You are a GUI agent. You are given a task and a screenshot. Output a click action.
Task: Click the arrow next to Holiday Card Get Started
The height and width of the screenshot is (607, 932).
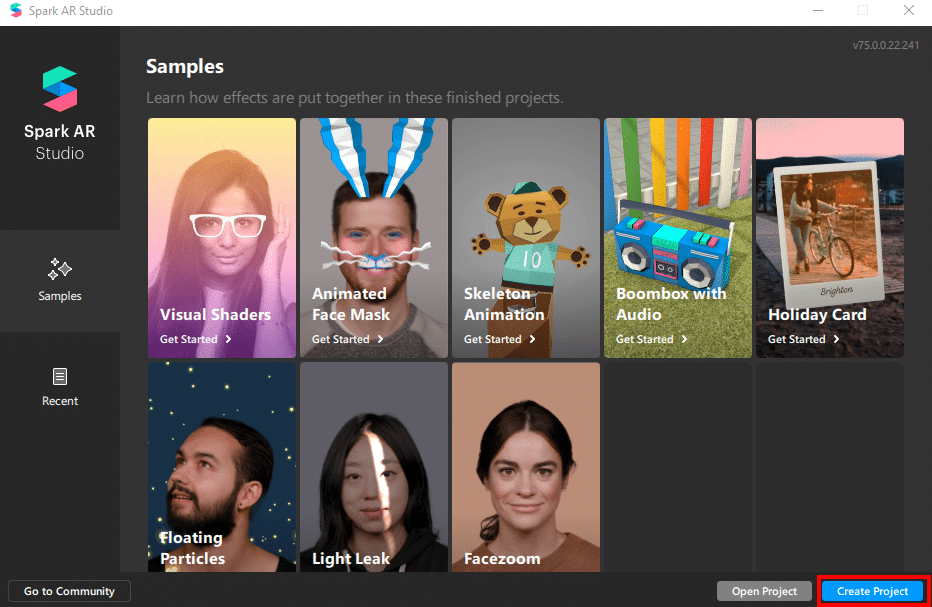click(836, 339)
